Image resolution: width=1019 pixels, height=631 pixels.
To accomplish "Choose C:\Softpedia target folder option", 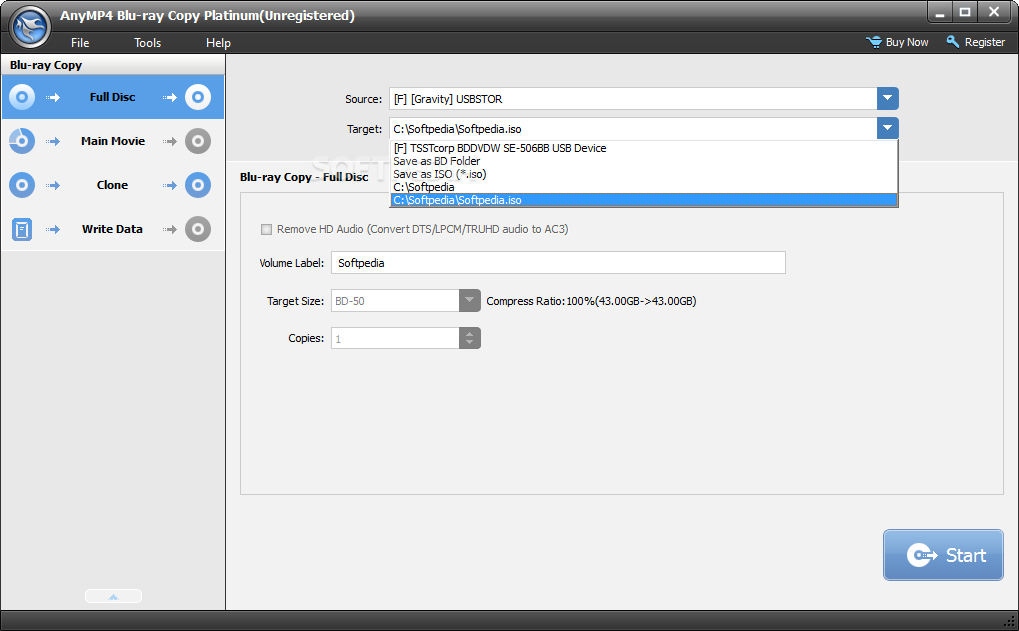I will (643, 187).
